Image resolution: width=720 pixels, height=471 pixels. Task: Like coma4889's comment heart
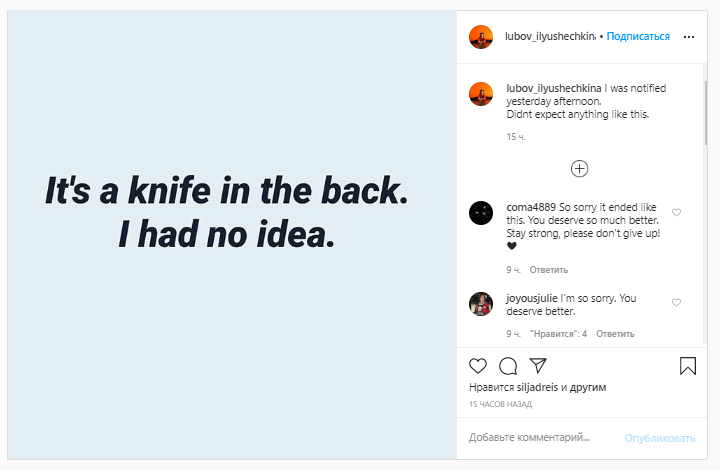click(676, 212)
